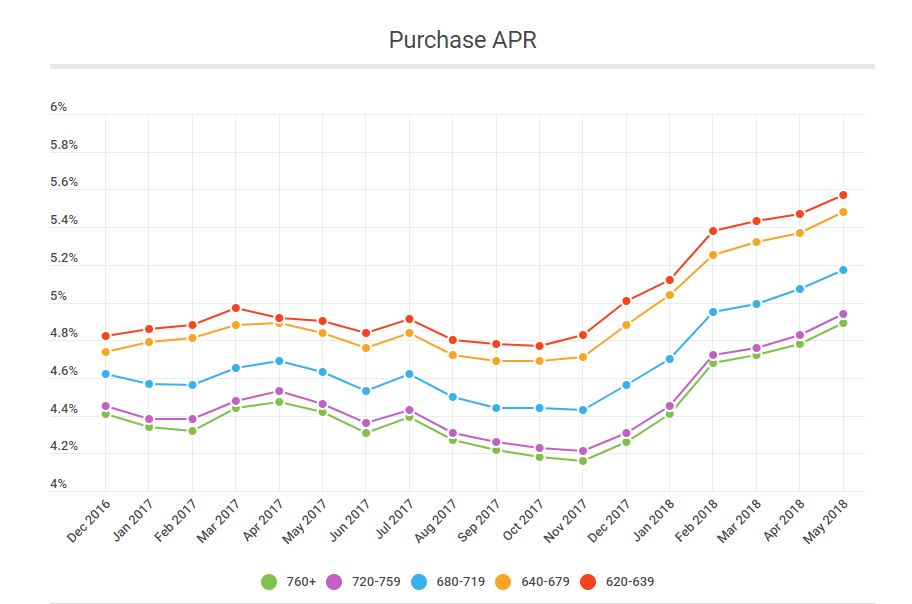Click the red 620-639 legend circle
Image resolution: width=912 pixels, height=604 pixels.
593,581
